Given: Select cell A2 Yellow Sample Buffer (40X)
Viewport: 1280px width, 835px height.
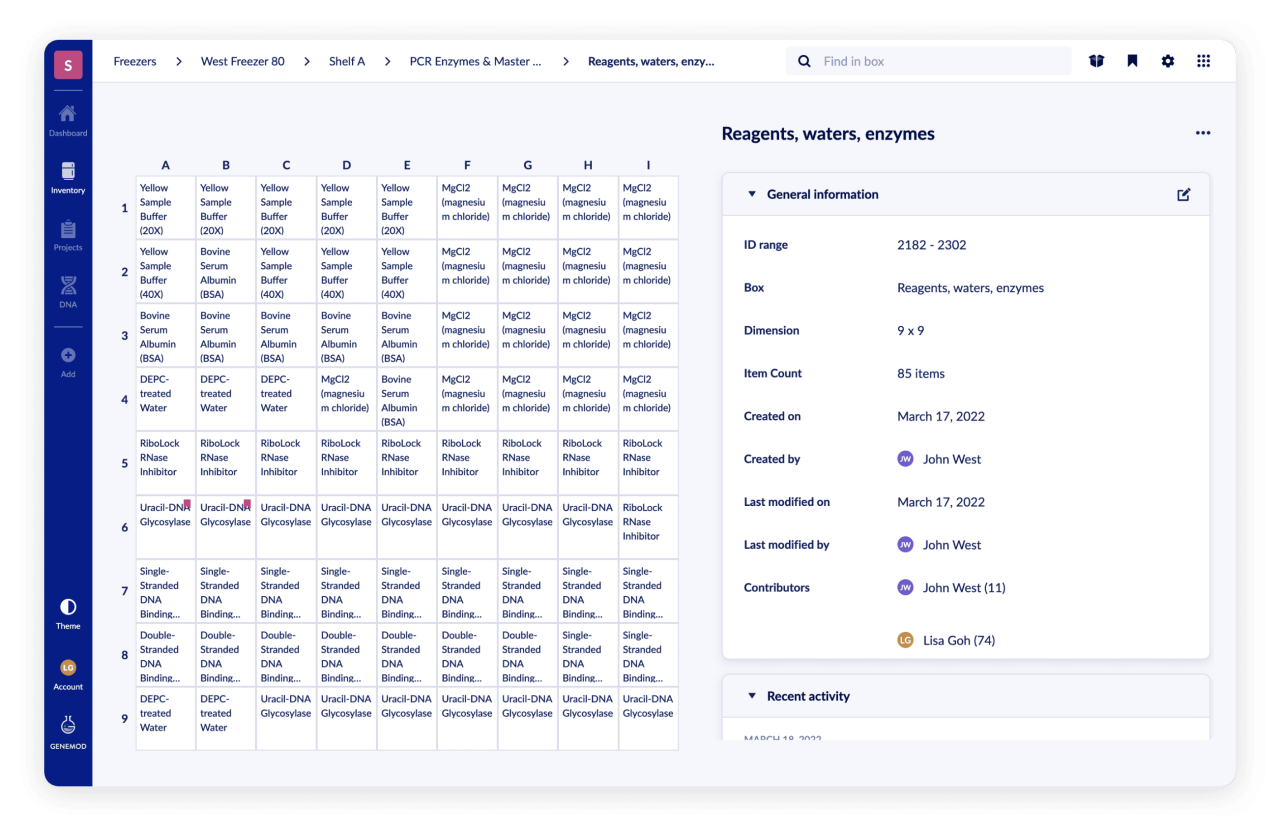Looking at the screenshot, I should pyautogui.click(x=166, y=272).
